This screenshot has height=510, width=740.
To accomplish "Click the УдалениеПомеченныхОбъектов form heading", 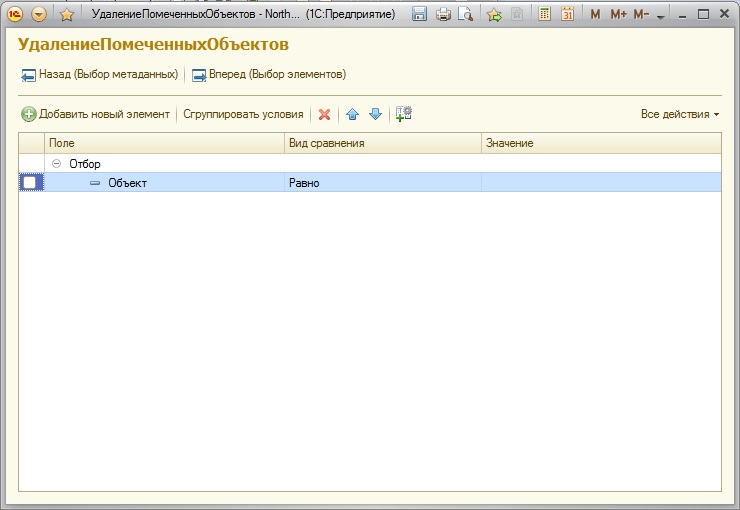I will 153,44.
